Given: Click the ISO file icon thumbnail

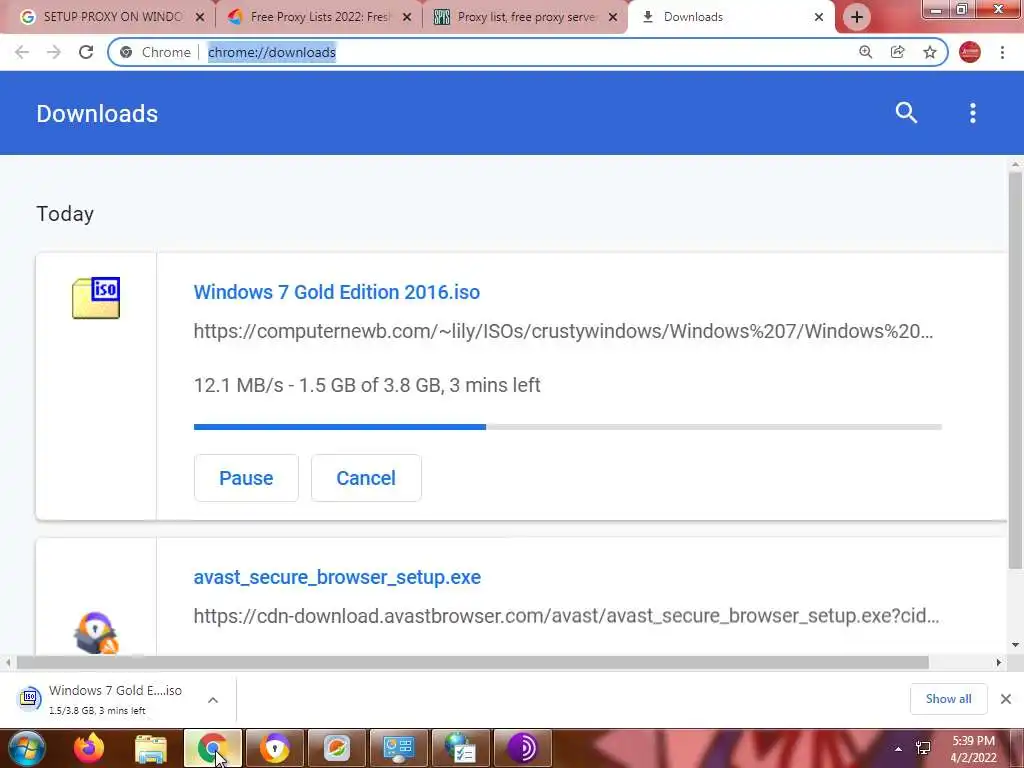Looking at the screenshot, I should pyautogui.click(x=96, y=298).
